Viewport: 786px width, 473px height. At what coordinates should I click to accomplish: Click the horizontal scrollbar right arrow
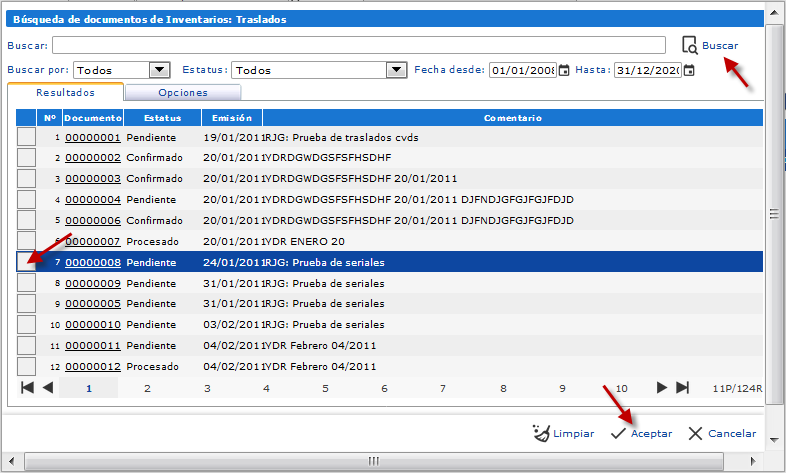[x=752, y=461]
